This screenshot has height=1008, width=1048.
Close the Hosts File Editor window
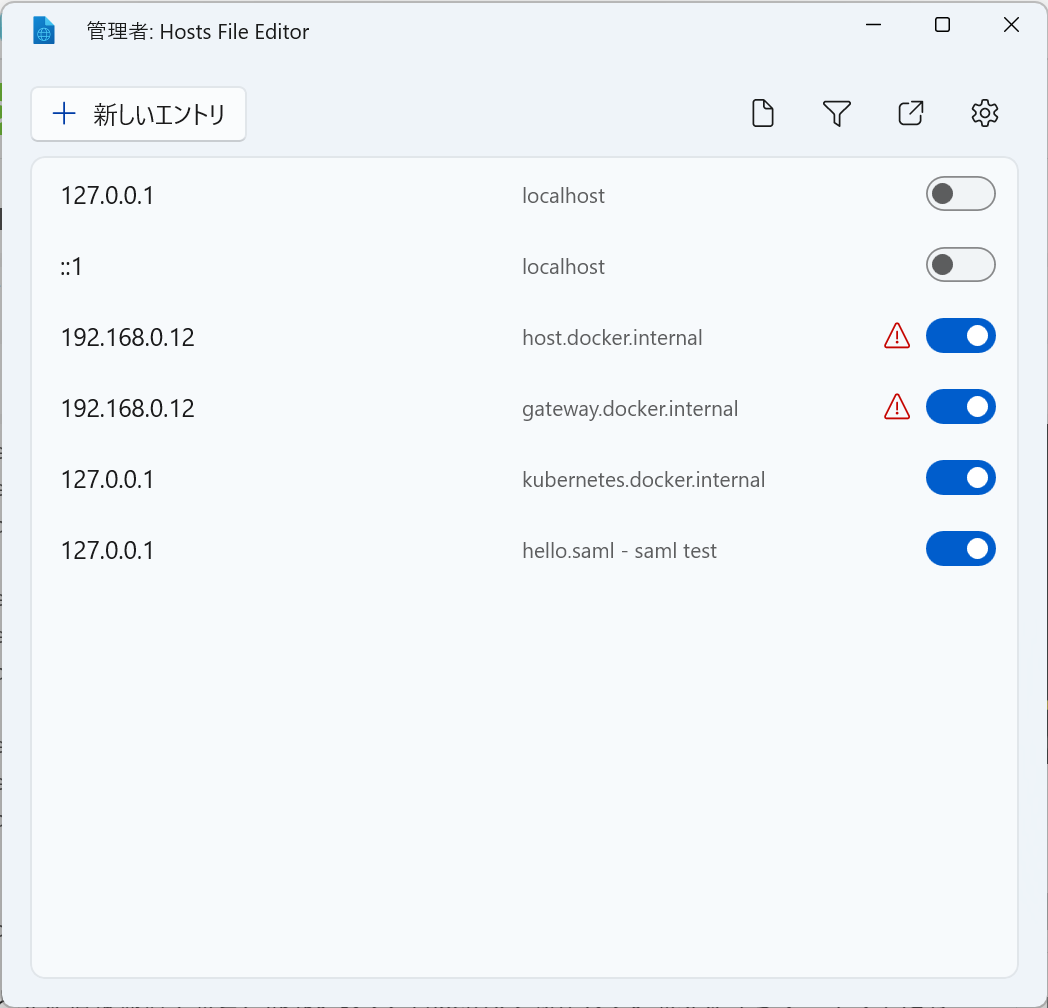click(1011, 25)
